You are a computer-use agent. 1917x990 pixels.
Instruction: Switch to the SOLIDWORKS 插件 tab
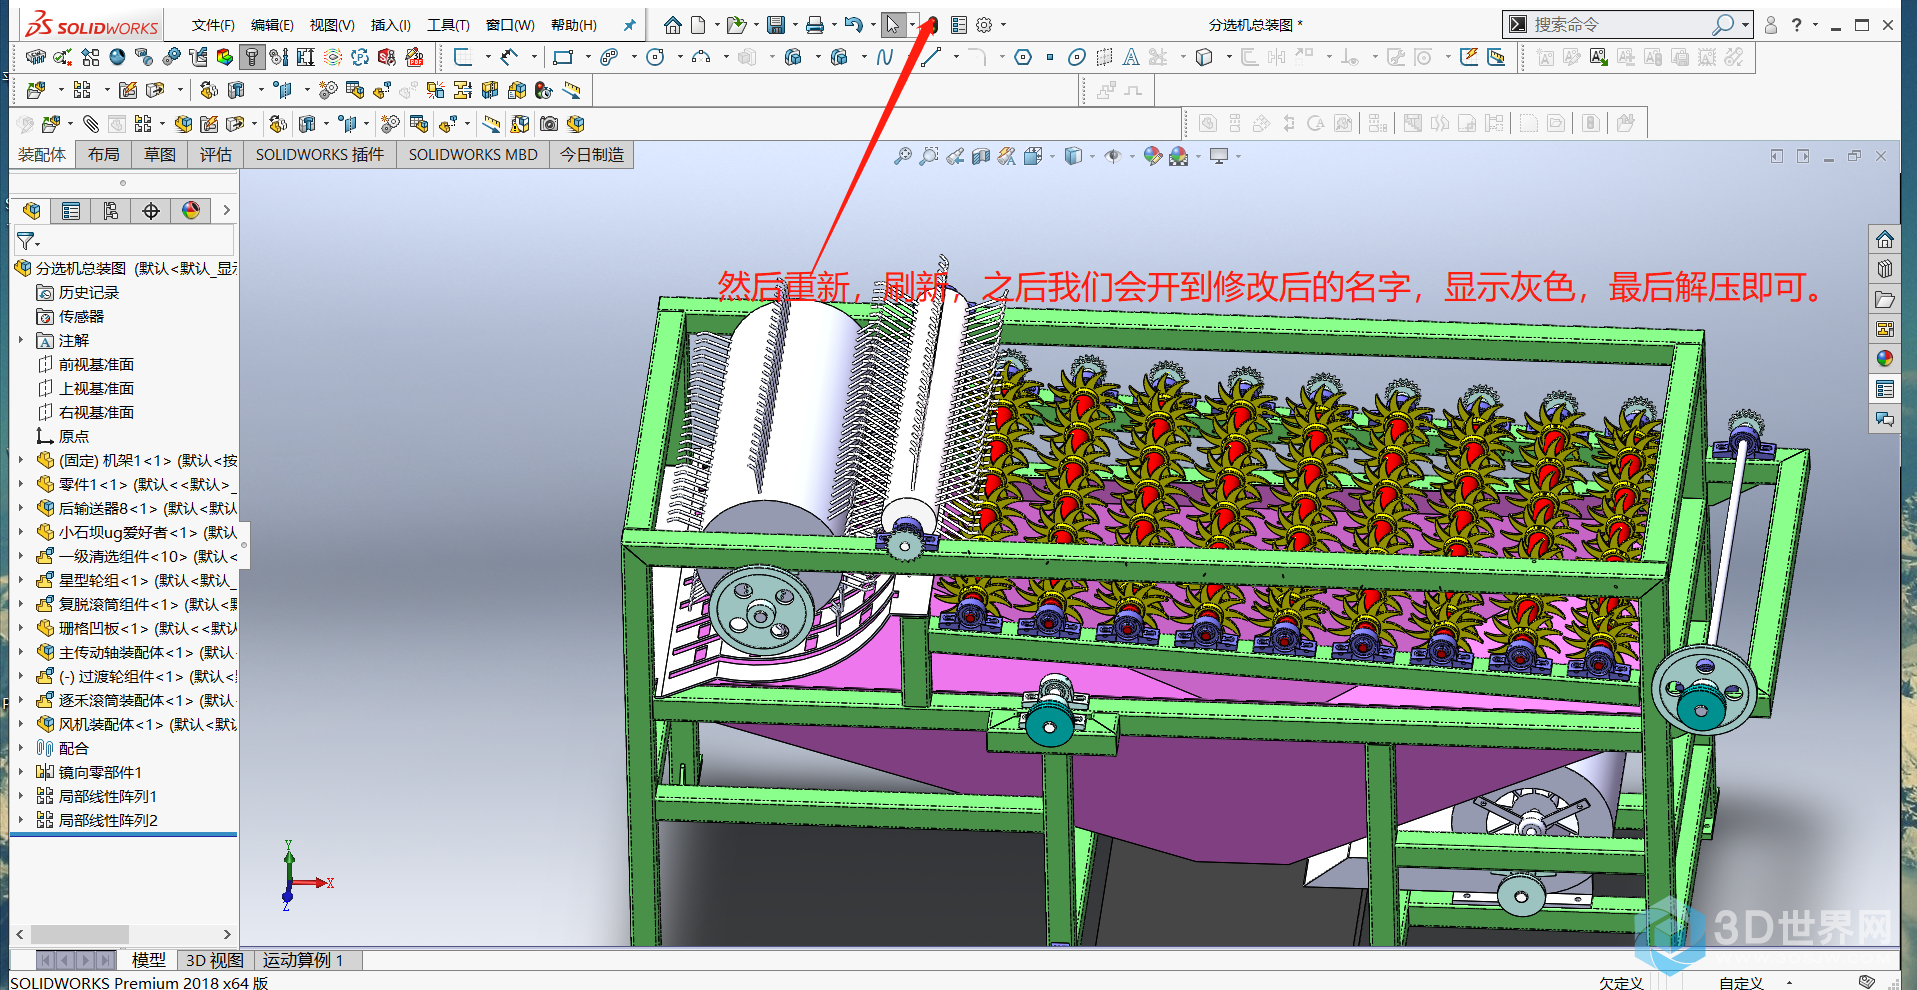pyautogui.click(x=320, y=155)
